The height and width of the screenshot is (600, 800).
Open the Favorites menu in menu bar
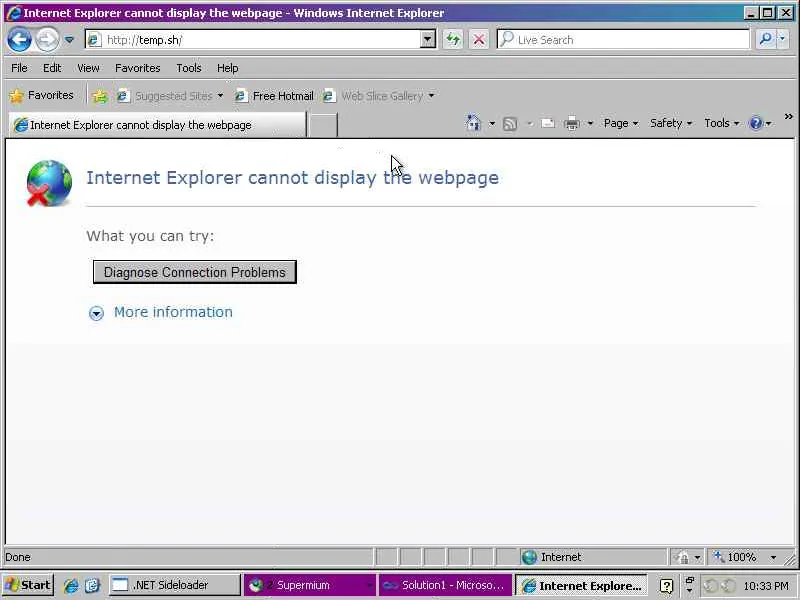[x=138, y=68]
